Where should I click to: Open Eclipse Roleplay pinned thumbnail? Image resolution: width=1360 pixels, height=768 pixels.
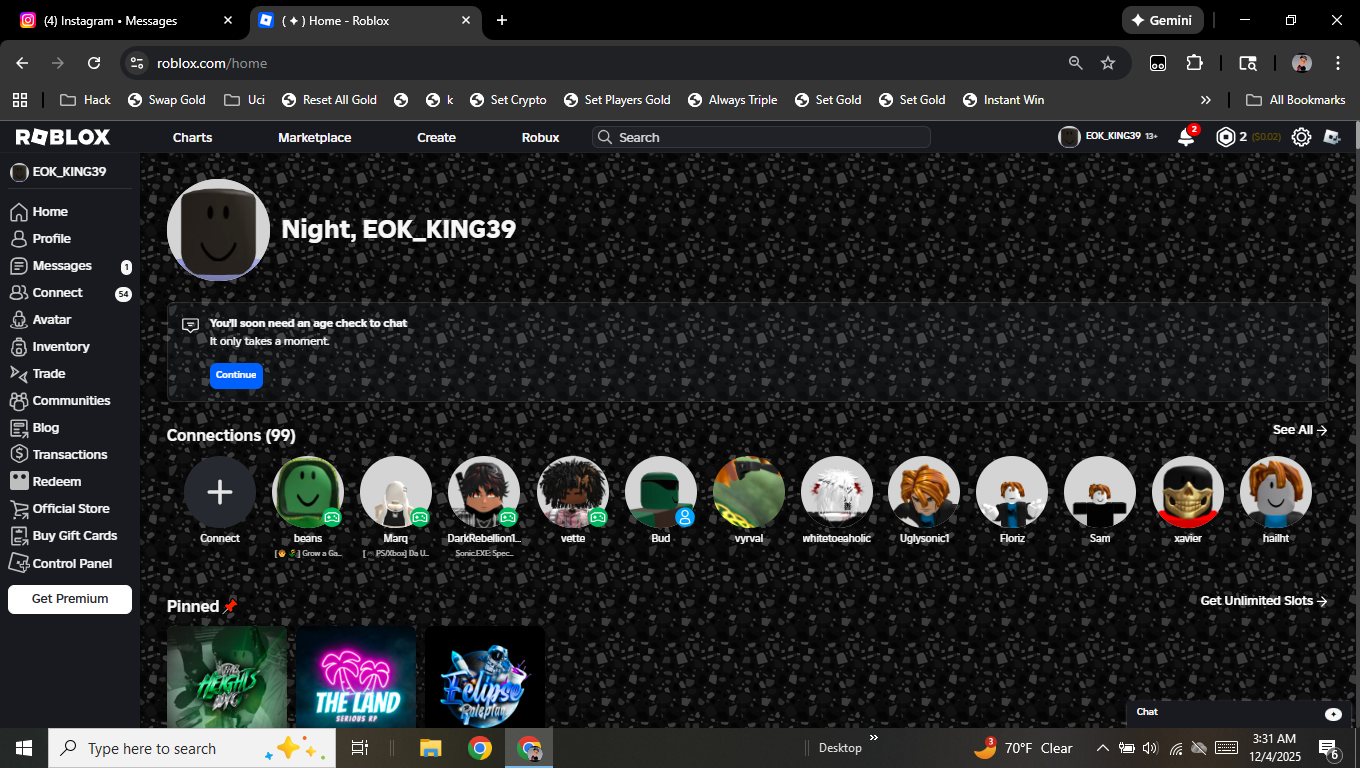(x=485, y=677)
